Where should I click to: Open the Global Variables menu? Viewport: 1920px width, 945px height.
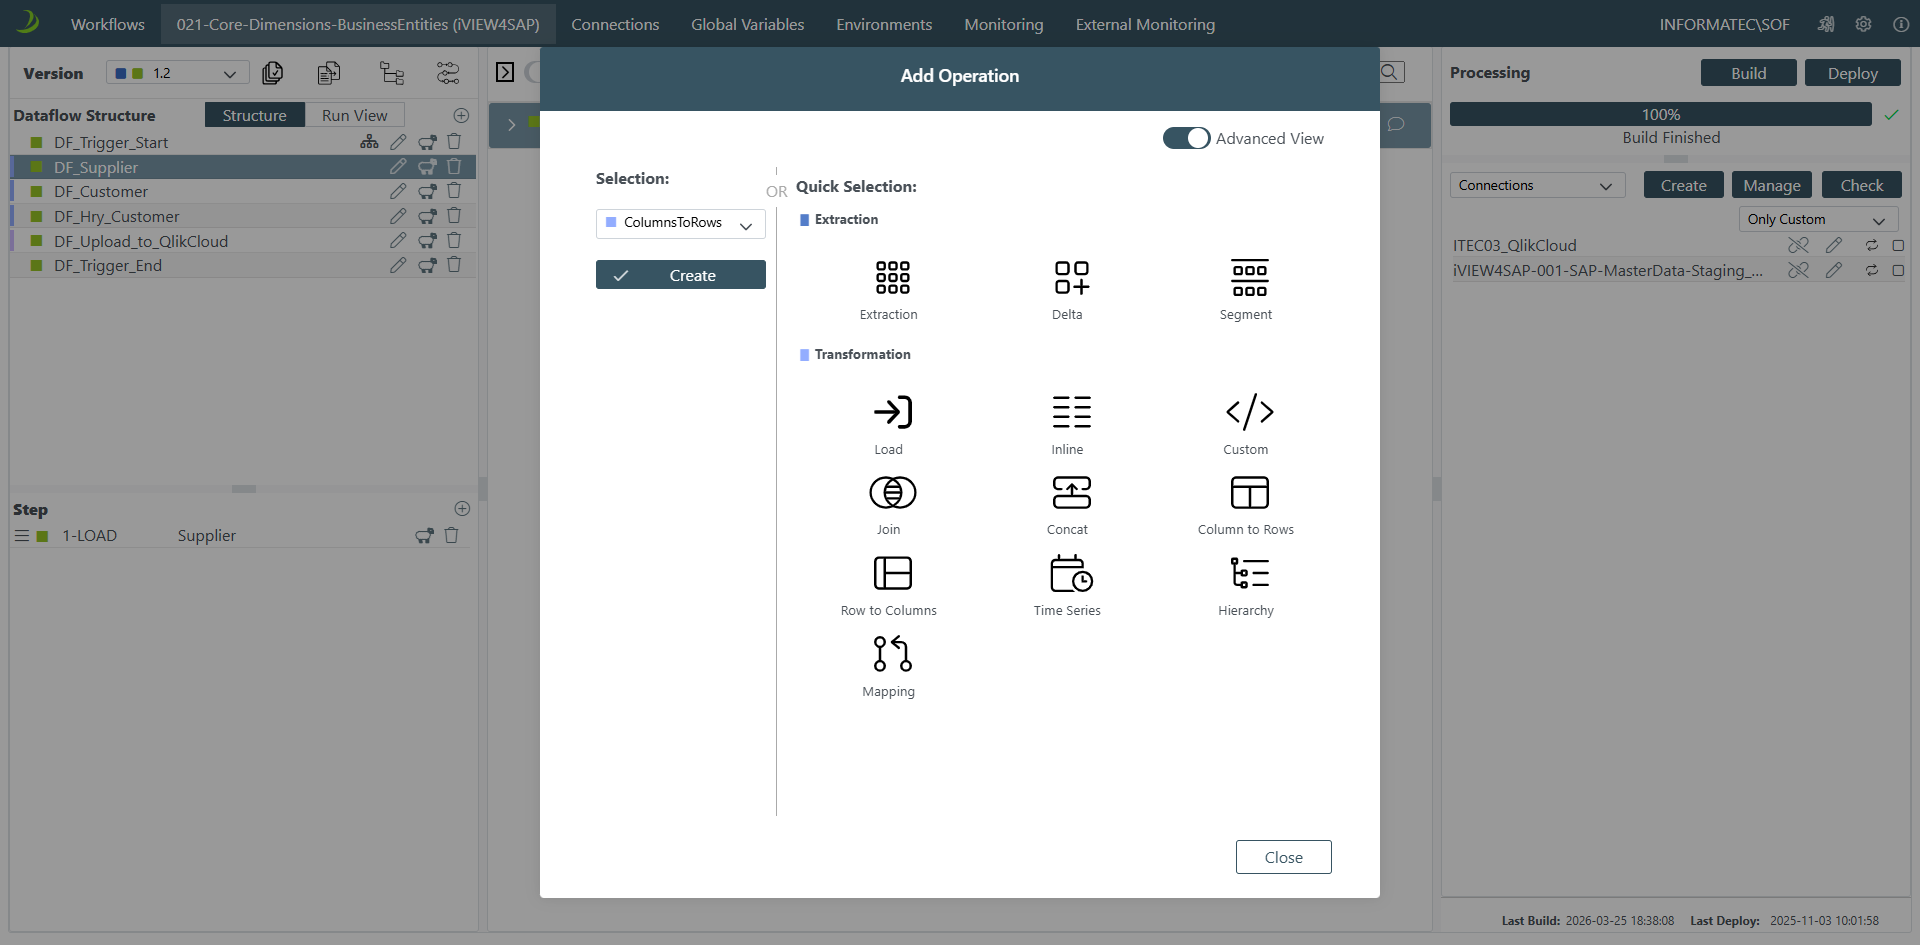(x=747, y=24)
